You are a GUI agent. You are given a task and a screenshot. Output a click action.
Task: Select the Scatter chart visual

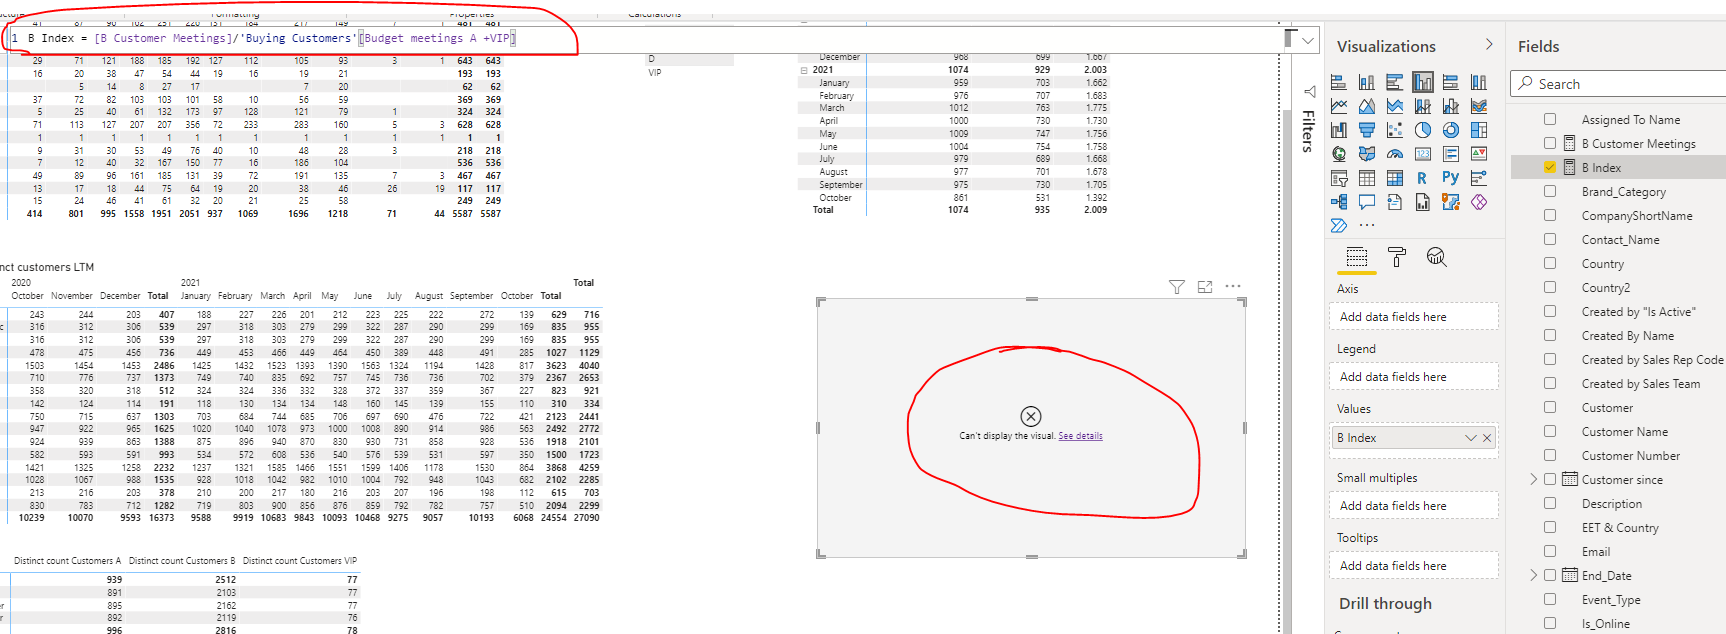pos(1395,130)
